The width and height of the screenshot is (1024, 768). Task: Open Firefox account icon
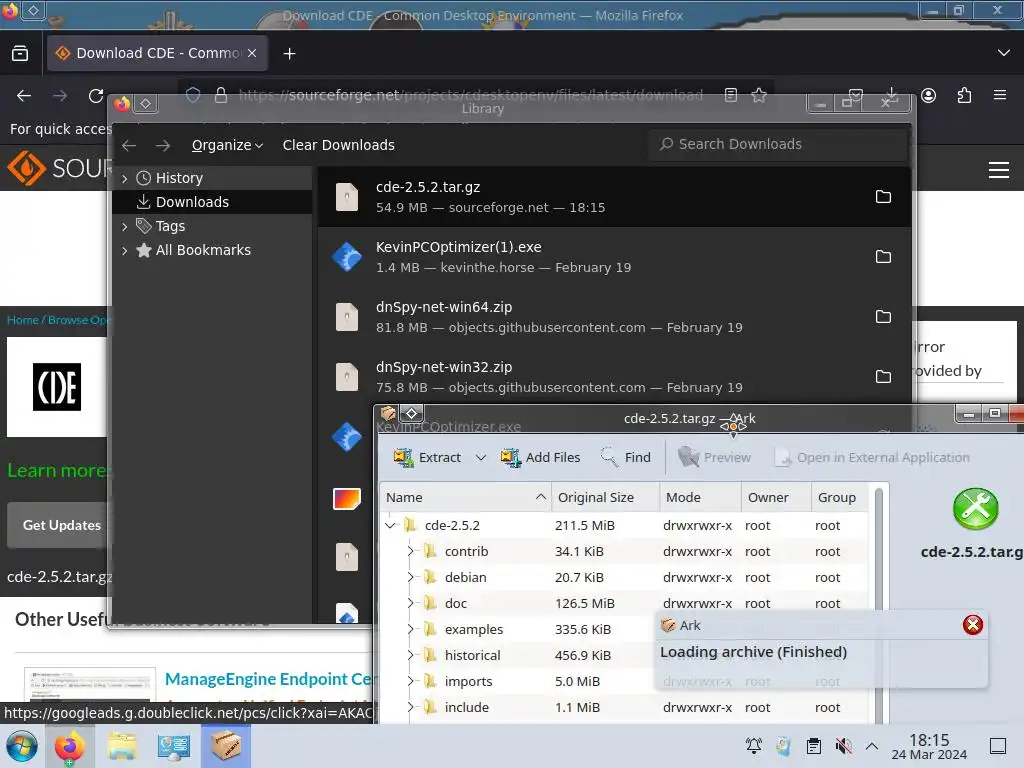[928, 95]
